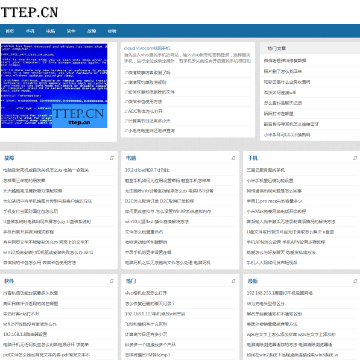Open the blue-screen featured image thumbnail
Screen dimensions: 360x360
pyautogui.click(x=54, y=85)
